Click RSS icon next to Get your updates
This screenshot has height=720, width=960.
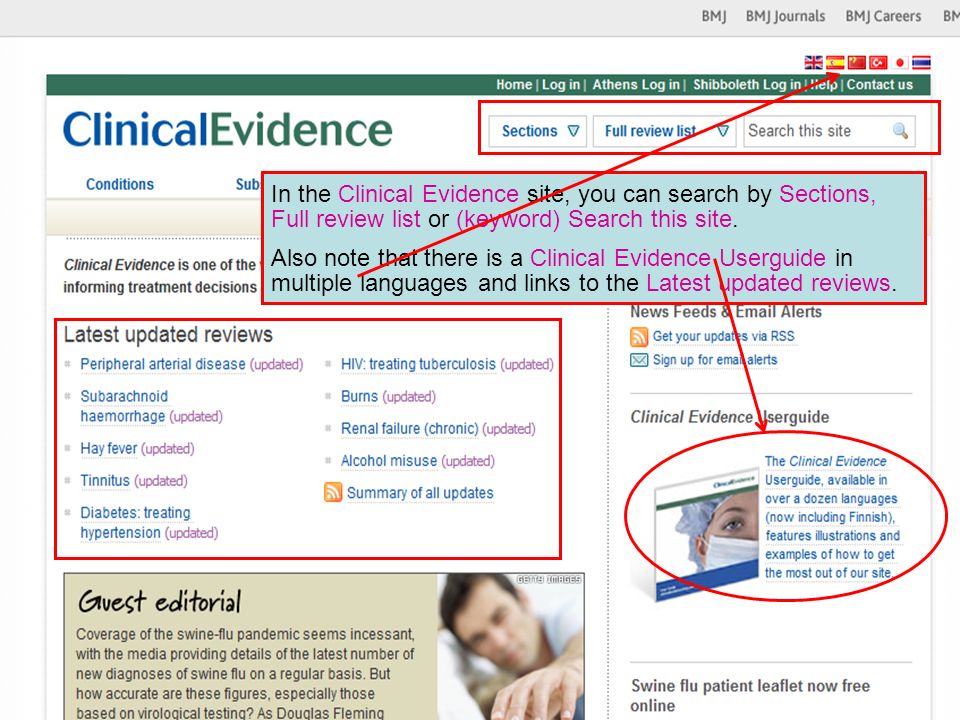[x=639, y=337]
